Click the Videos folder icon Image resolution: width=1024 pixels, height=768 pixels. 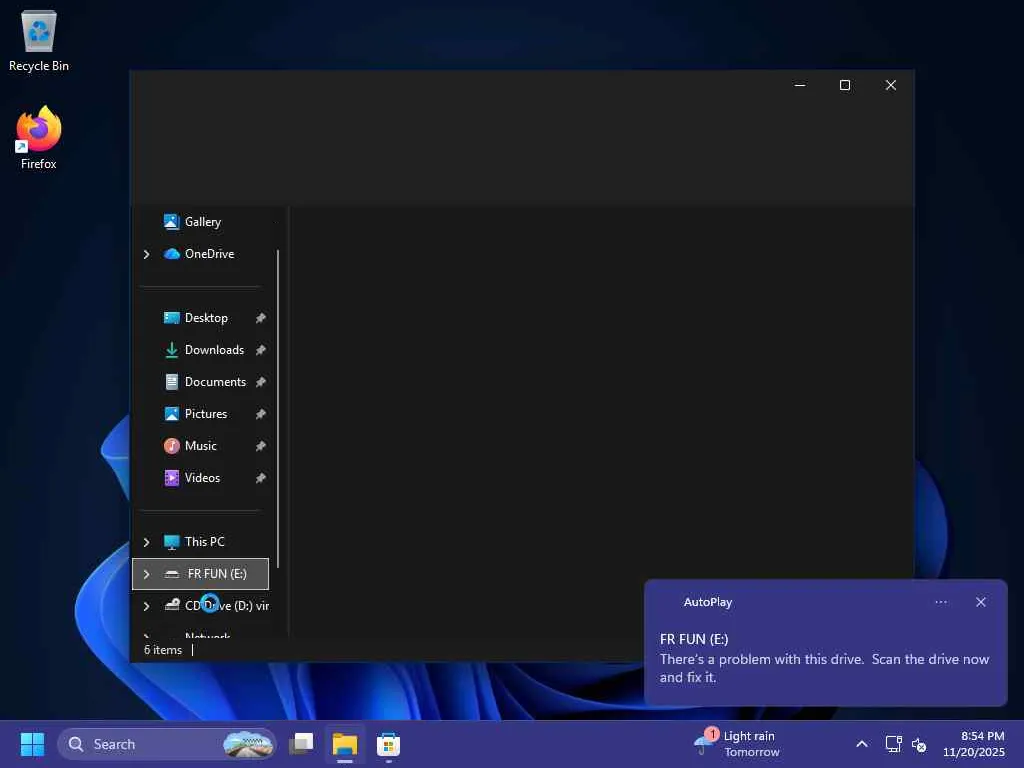pos(171,478)
